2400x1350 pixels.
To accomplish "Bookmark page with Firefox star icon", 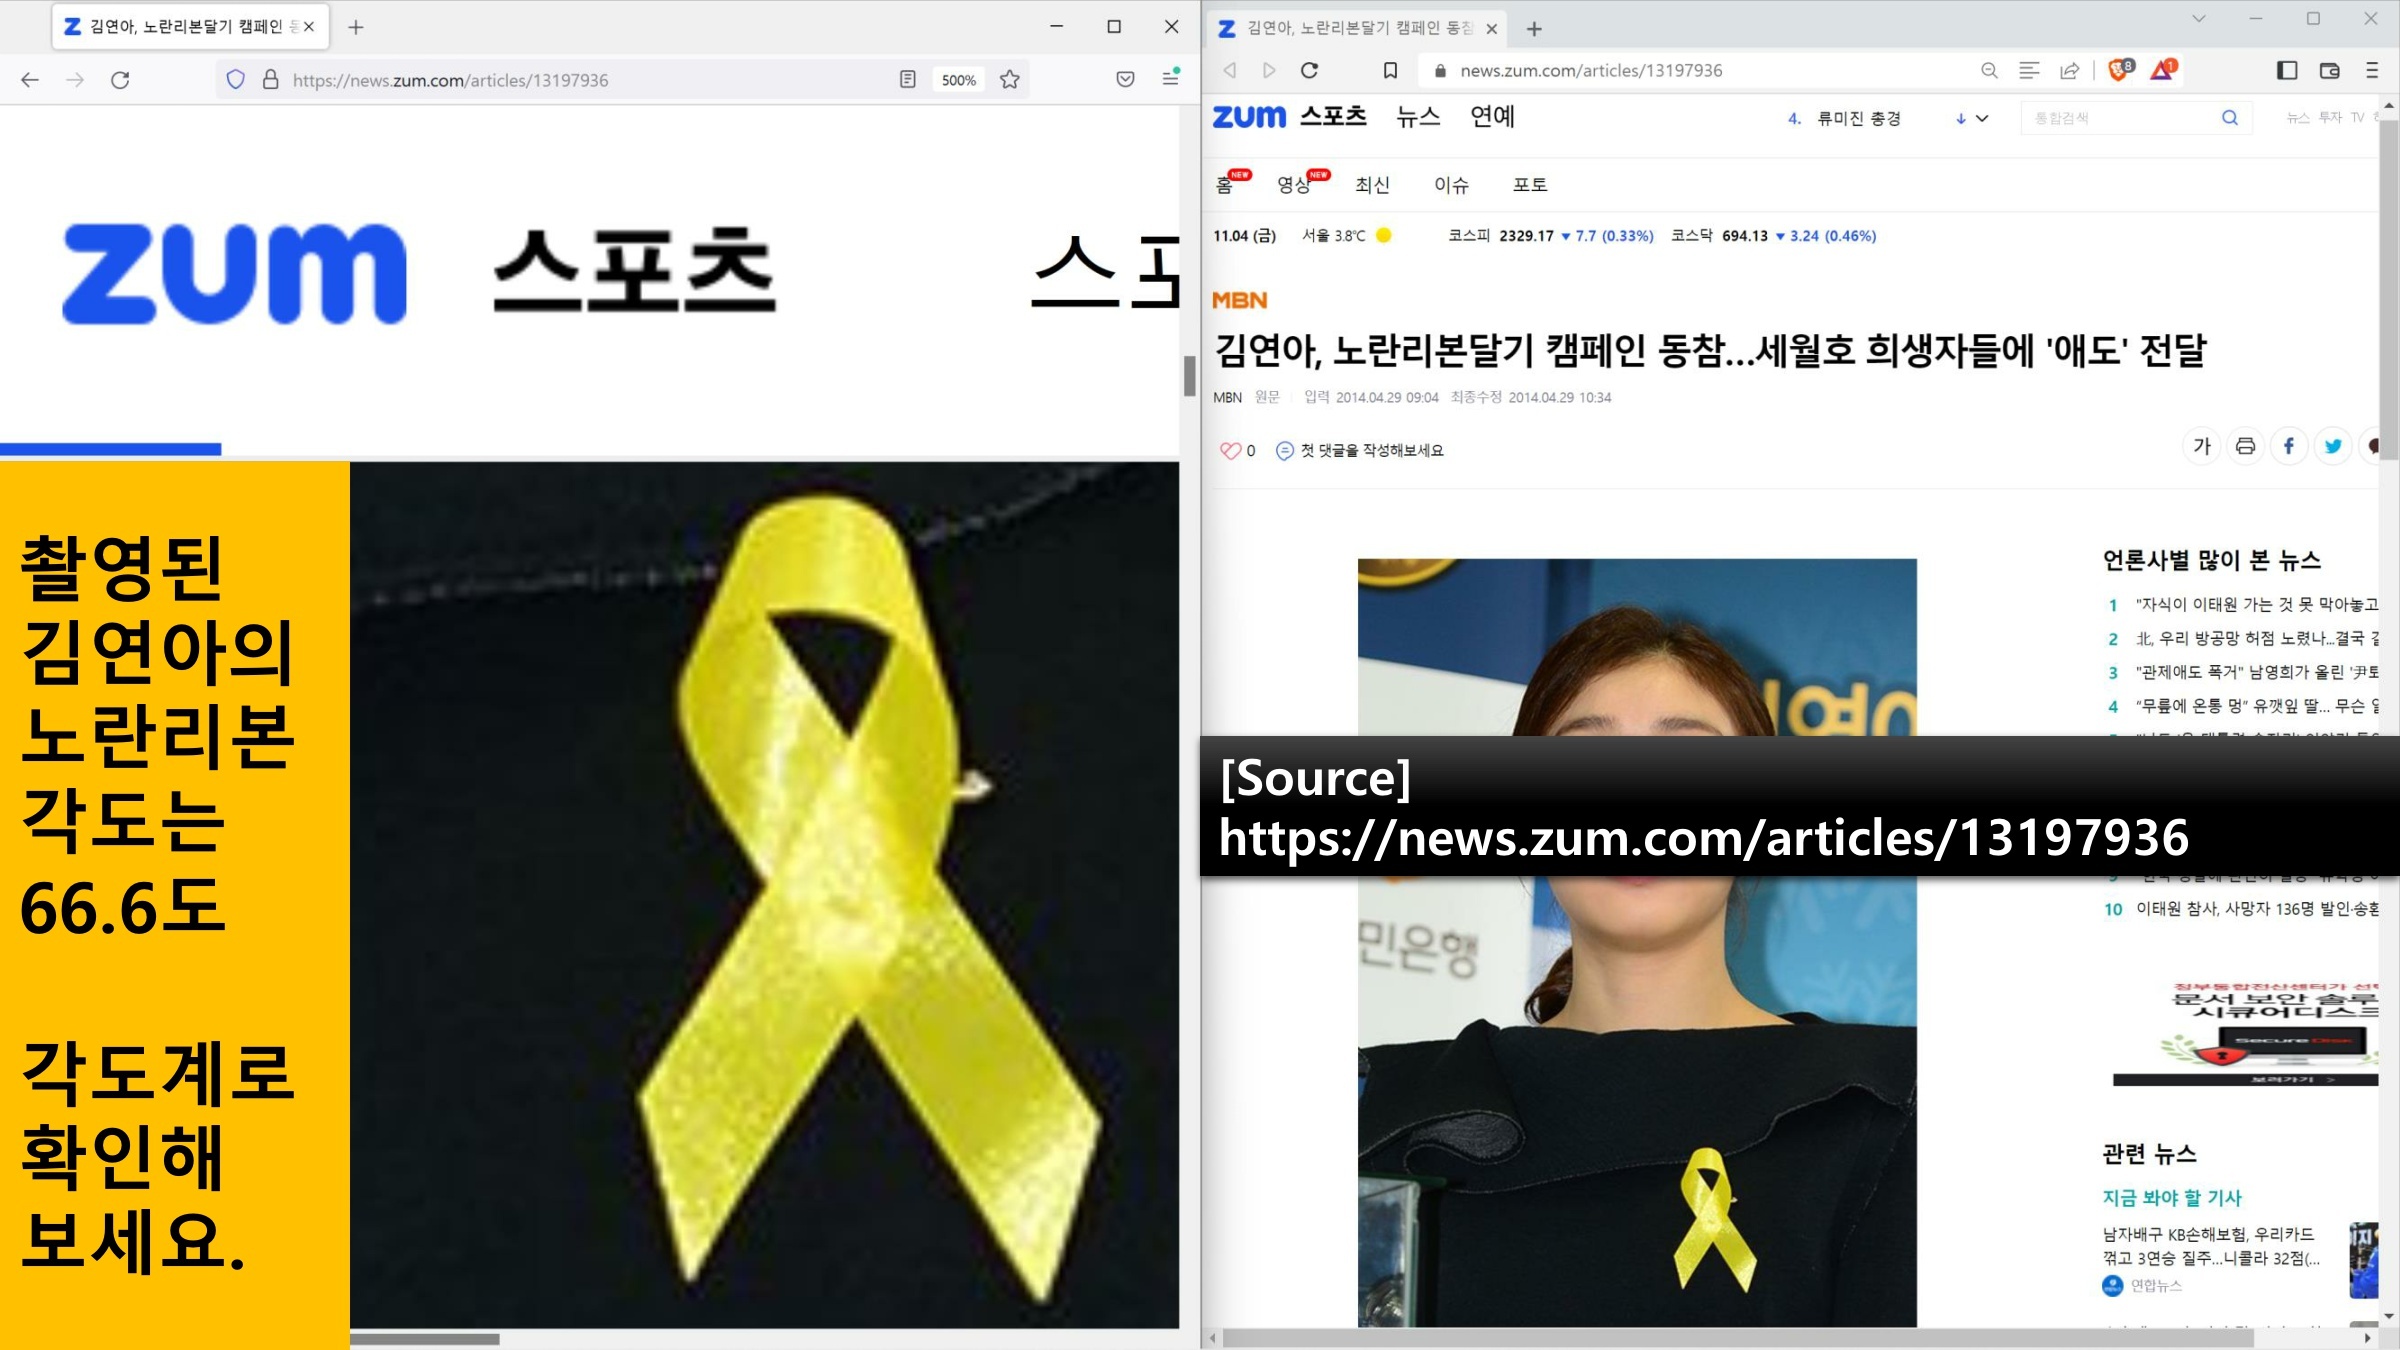I will coord(1010,80).
